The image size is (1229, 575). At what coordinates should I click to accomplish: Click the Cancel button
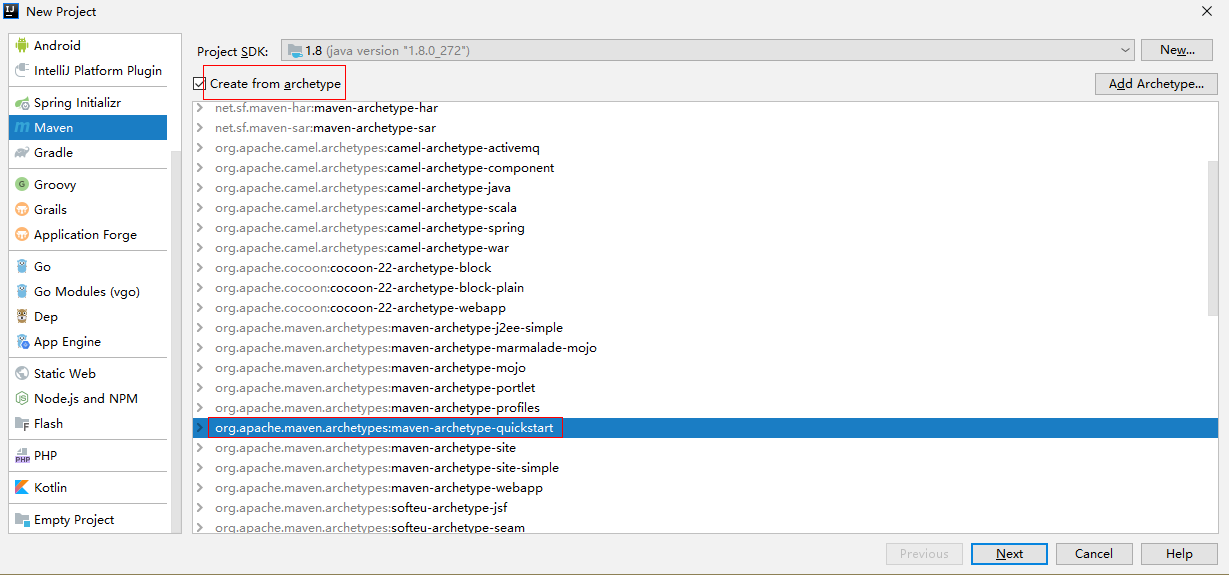click(1094, 554)
